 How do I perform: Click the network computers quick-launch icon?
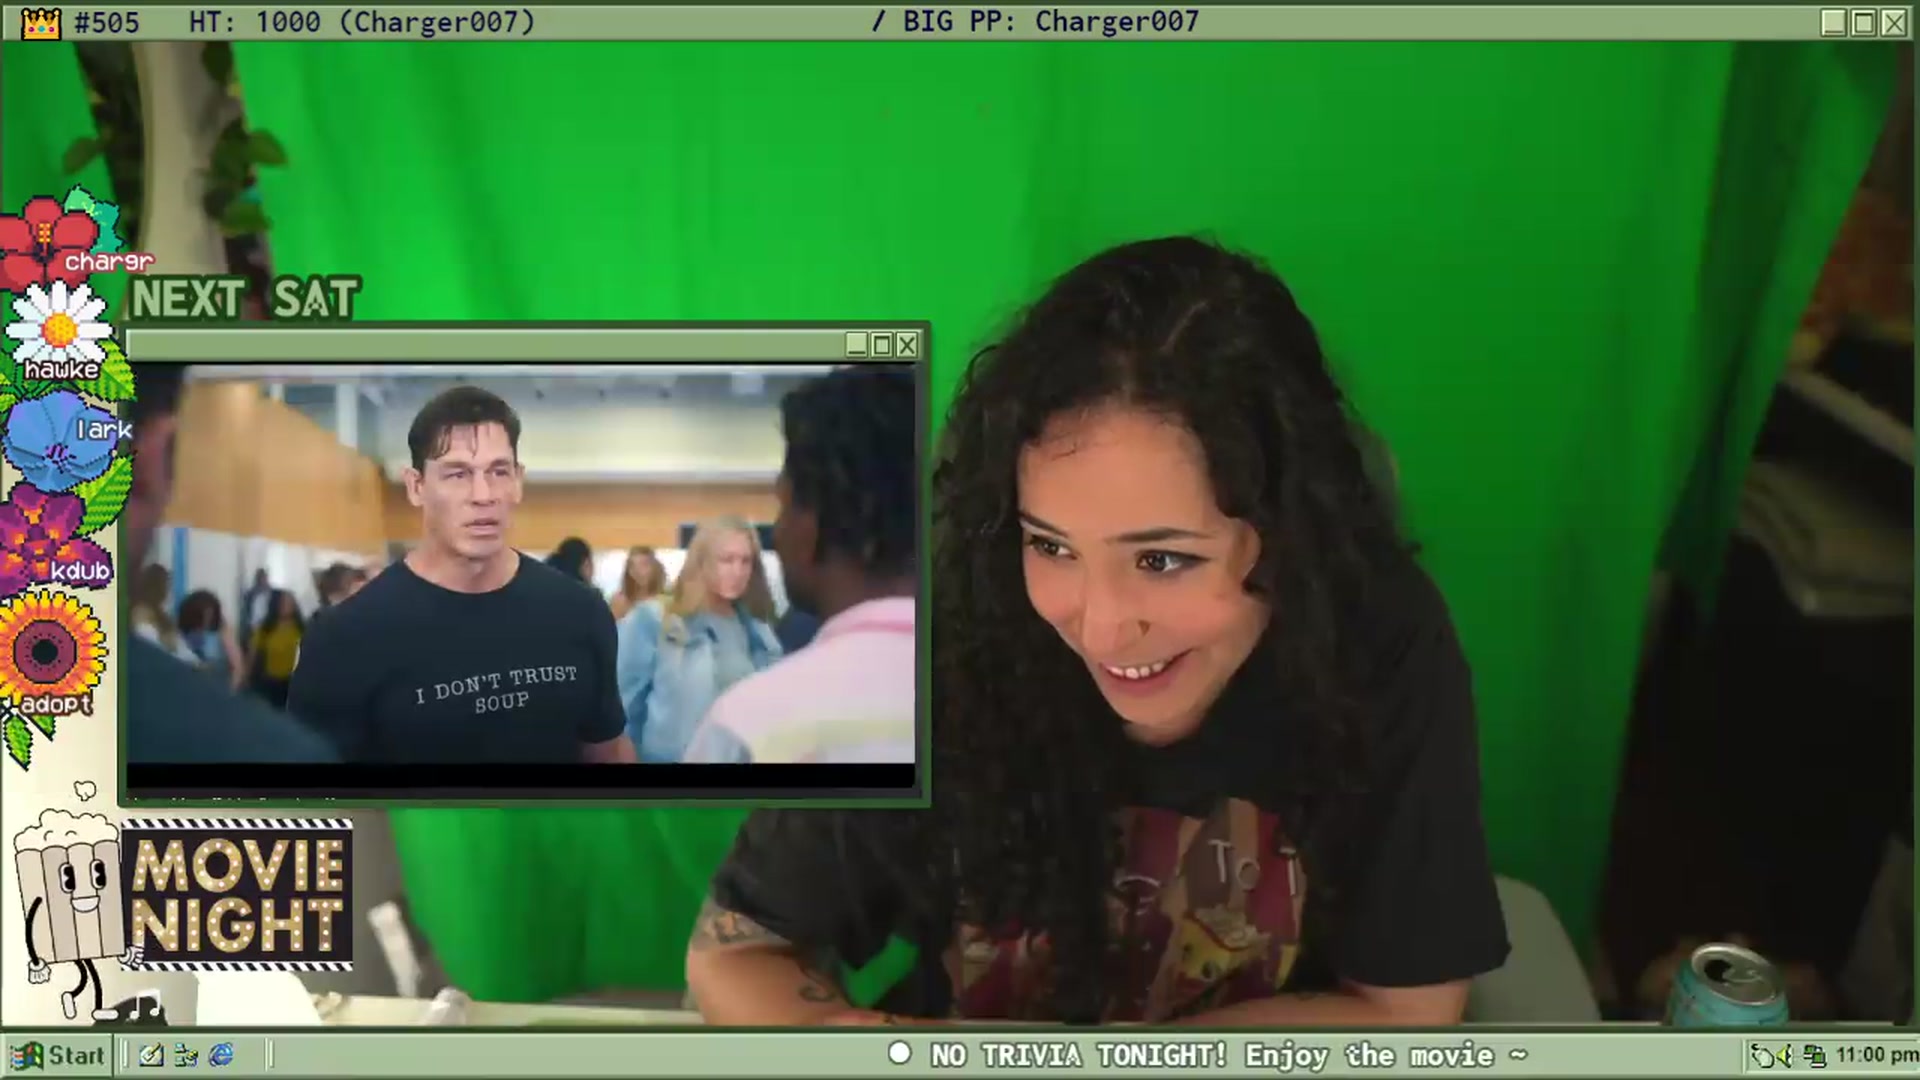186,1055
